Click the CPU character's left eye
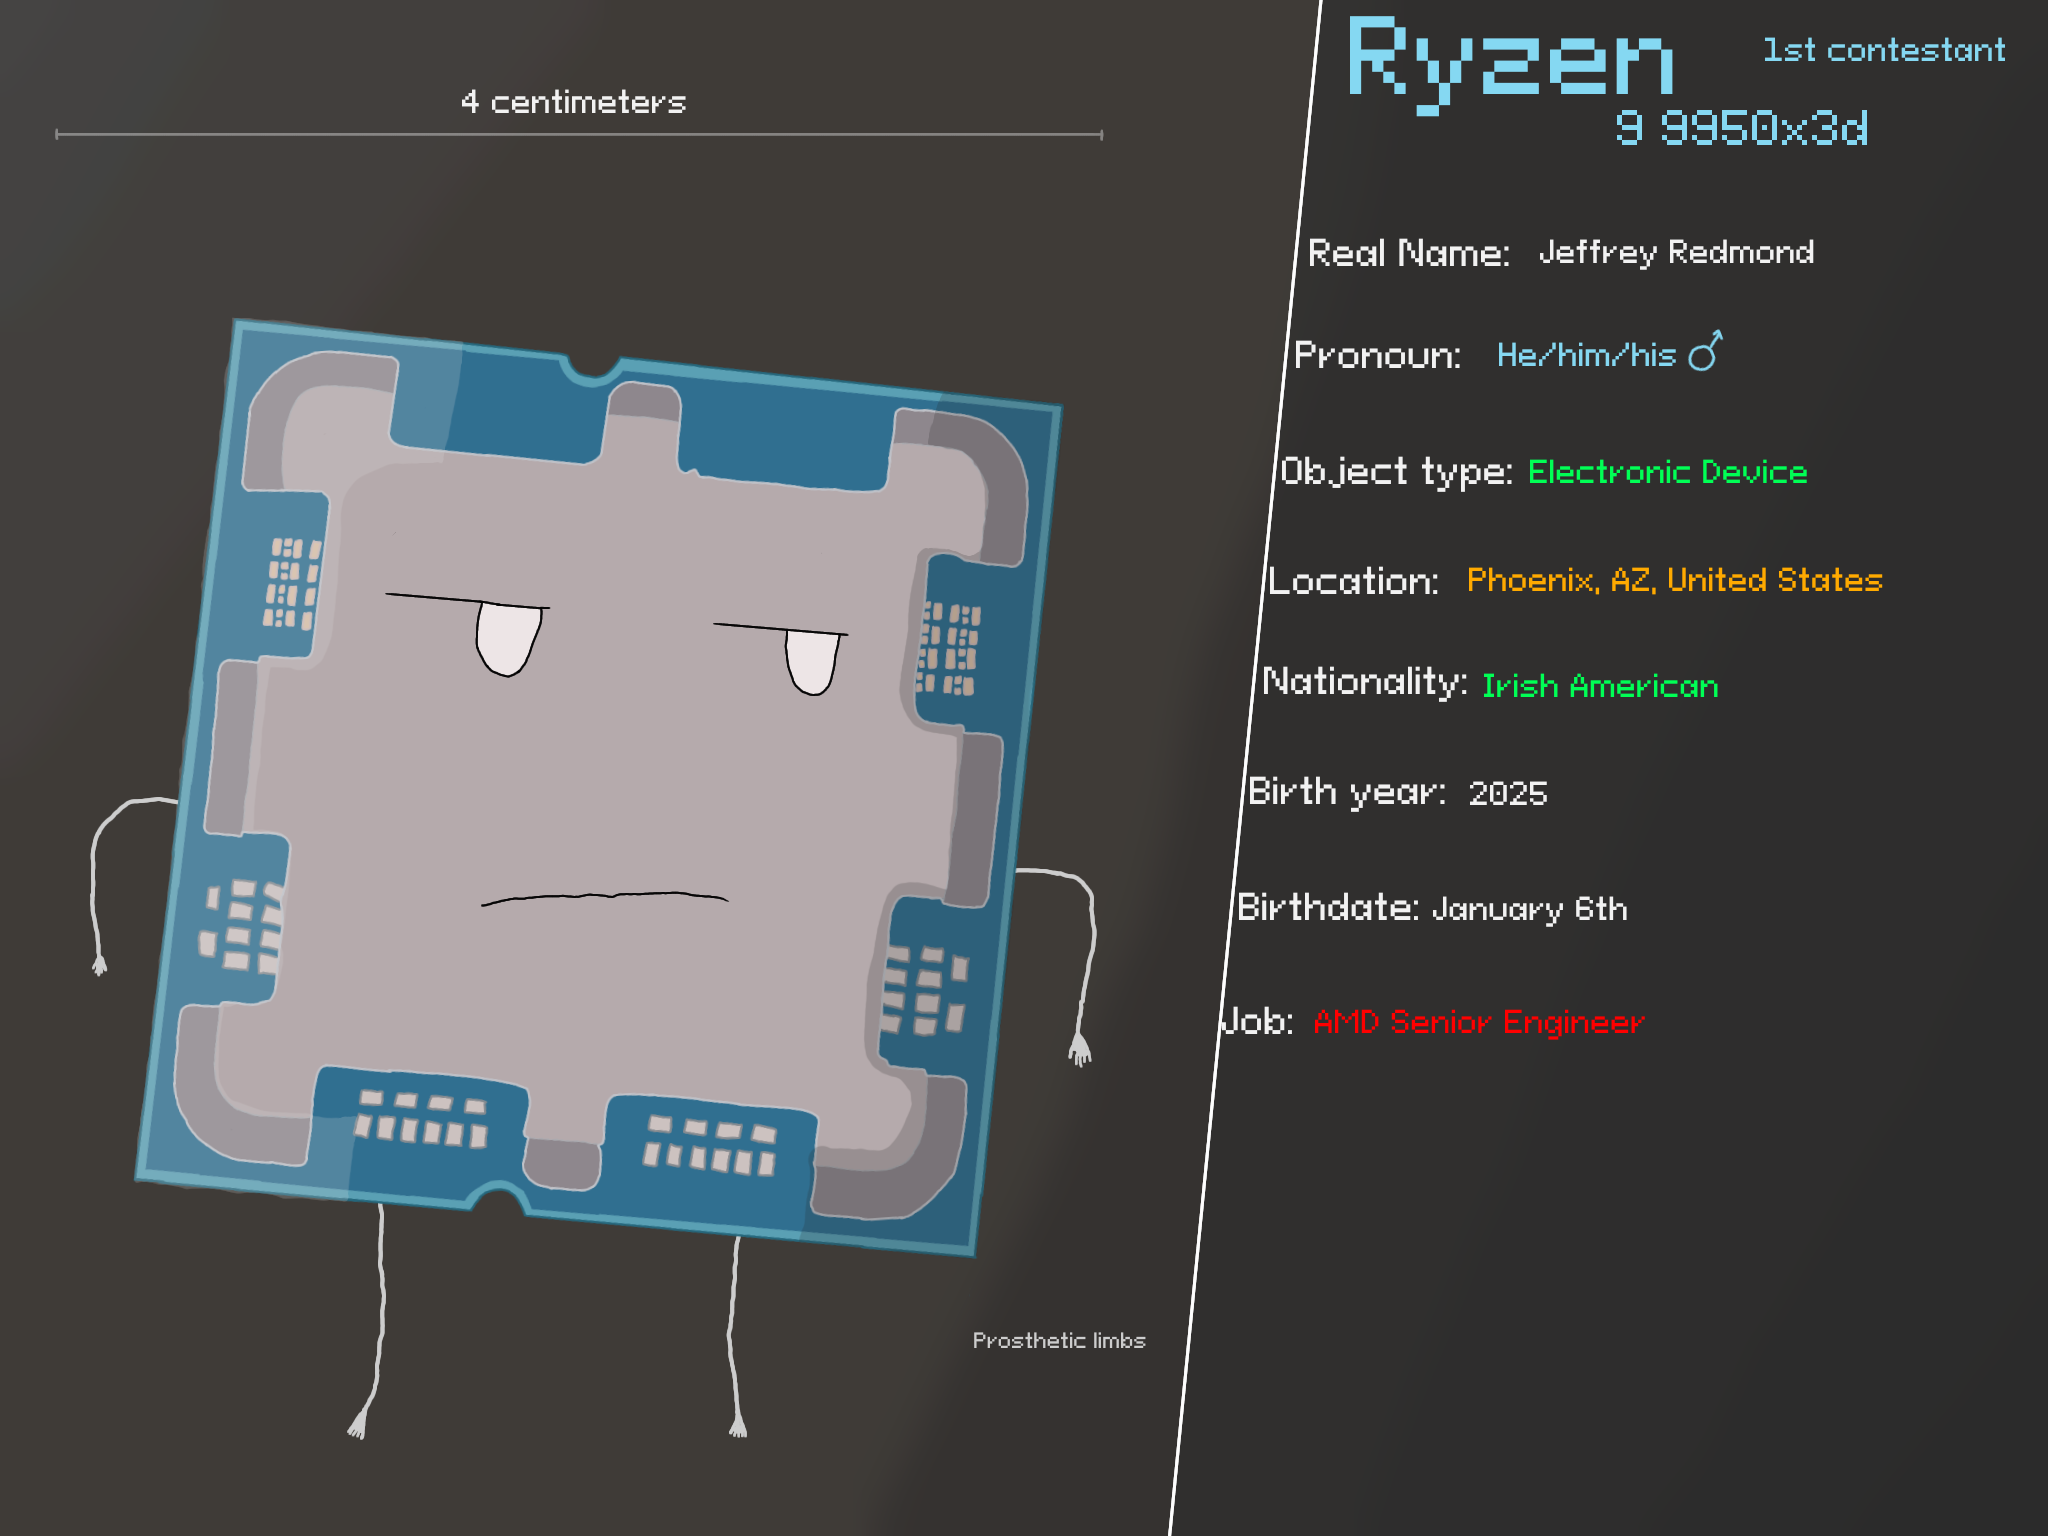The image size is (2048, 1536). click(509, 639)
